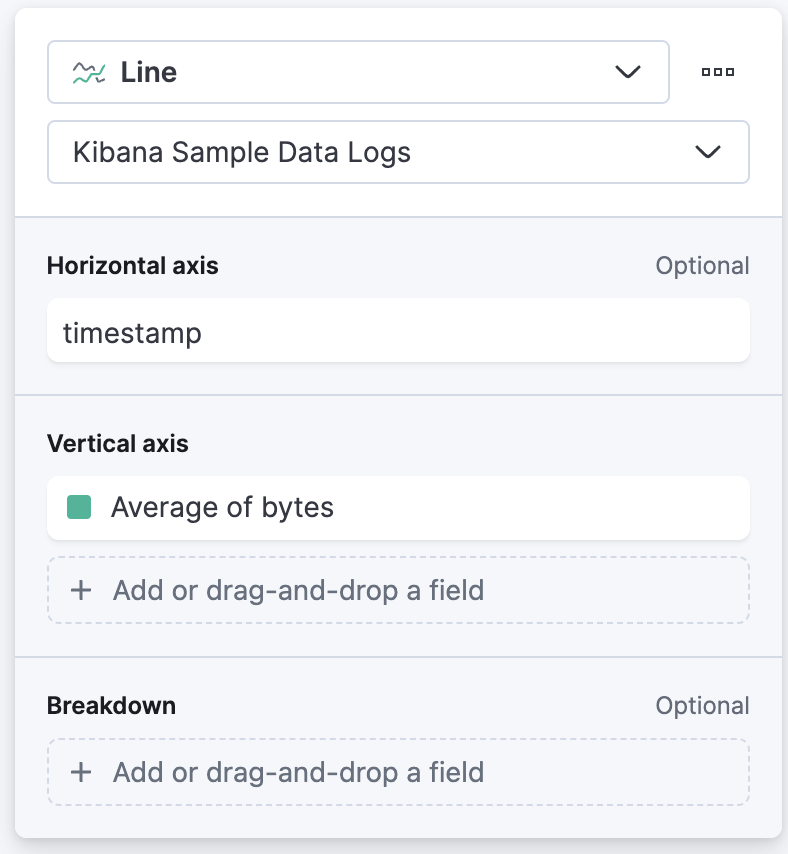Add a field to the Breakdown section
Viewport: 788px width, 854px height.
pos(399,772)
